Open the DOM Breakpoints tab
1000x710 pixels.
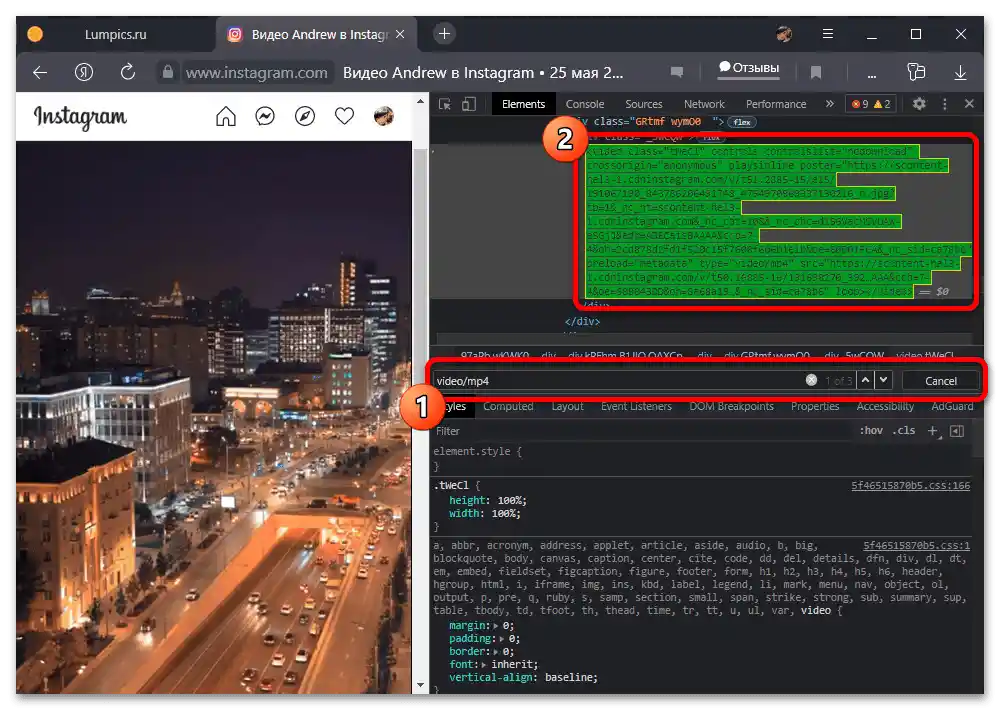click(x=732, y=406)
